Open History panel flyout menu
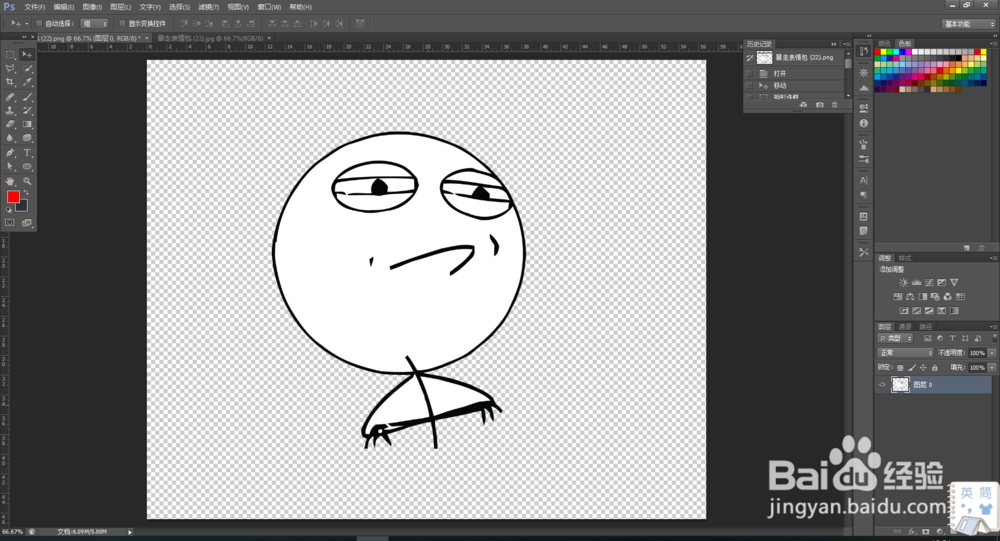The image size is (1000, 541). 847,44
